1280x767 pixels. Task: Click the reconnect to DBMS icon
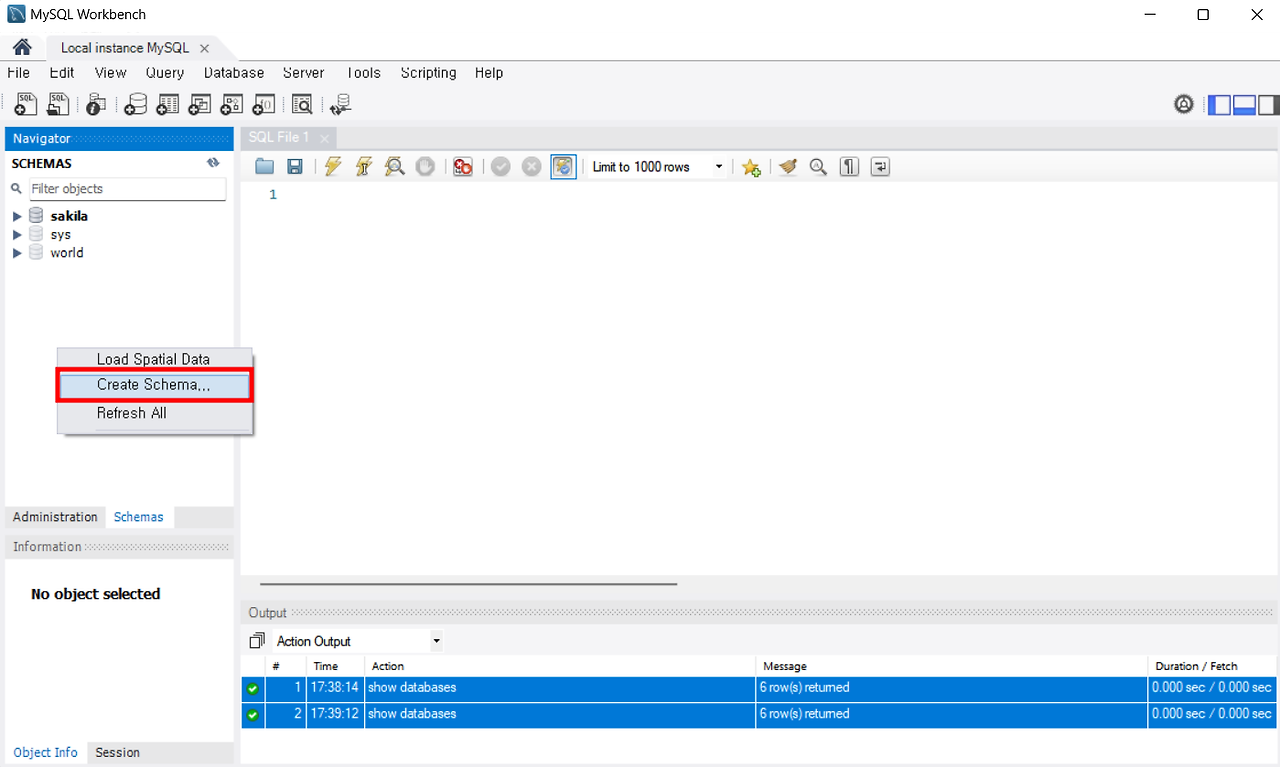pos(341,104)
